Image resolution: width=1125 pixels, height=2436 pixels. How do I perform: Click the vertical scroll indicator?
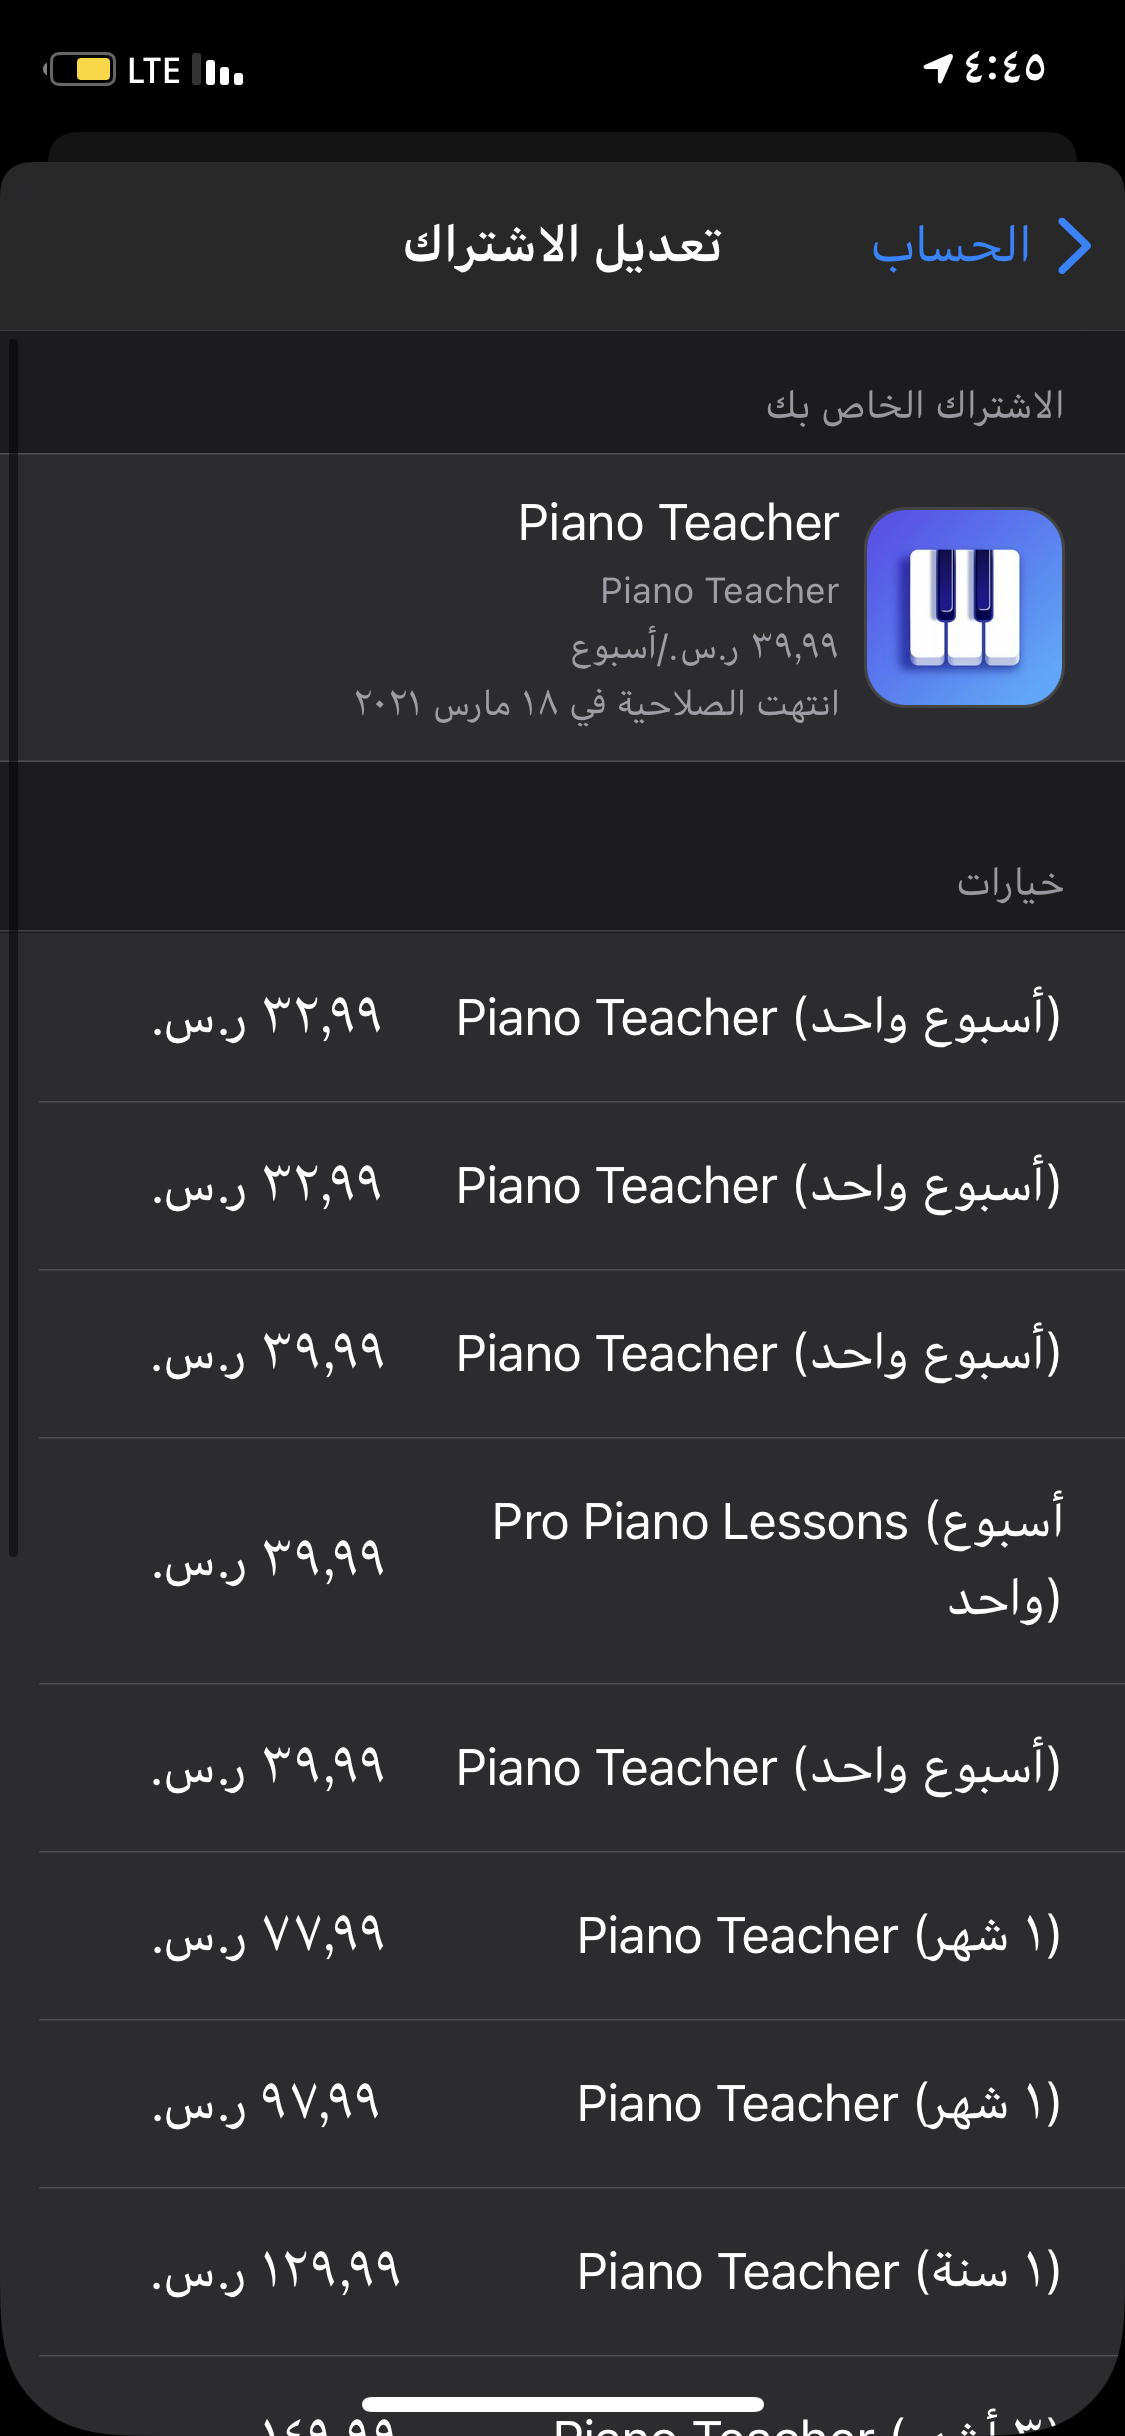(x=13, y=948)
